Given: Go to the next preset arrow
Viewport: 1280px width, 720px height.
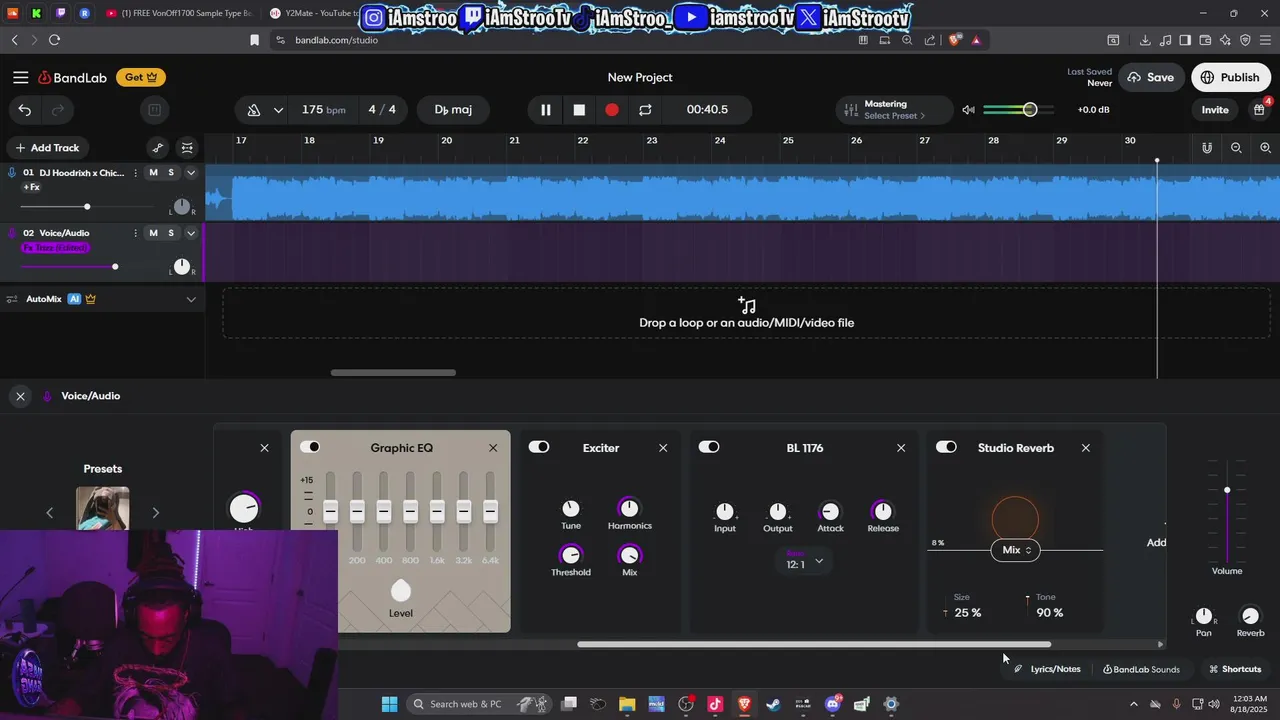Looking at the screenshot, I should (155, 513).
